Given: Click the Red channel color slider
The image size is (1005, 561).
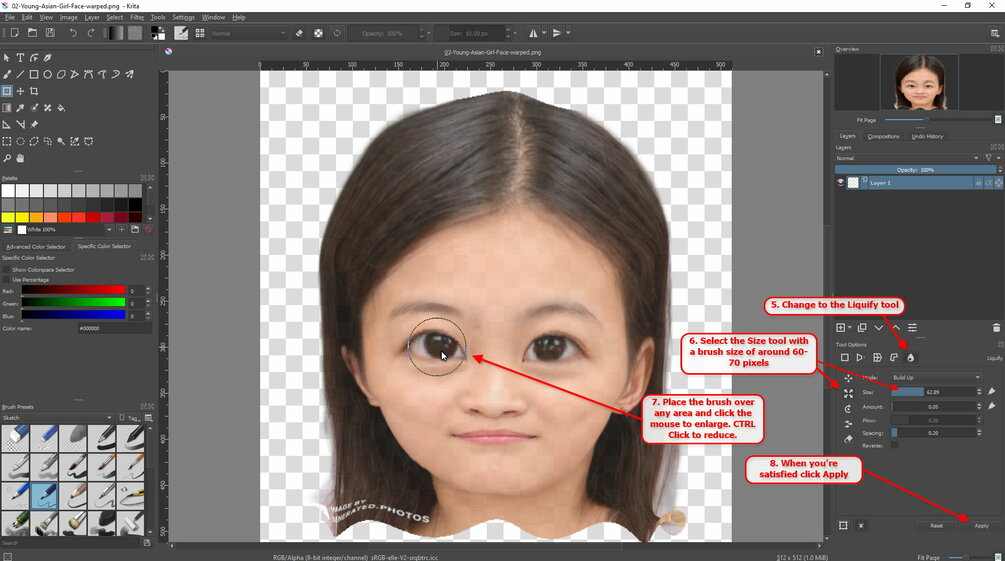Looking at the screenshot, I should 73,290.
